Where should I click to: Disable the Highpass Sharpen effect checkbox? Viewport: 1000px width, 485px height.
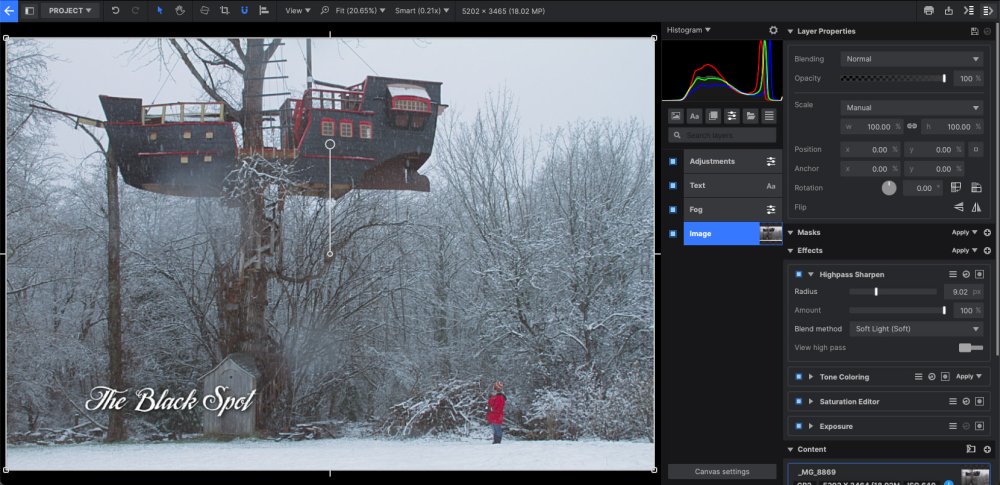click(798, 274)
